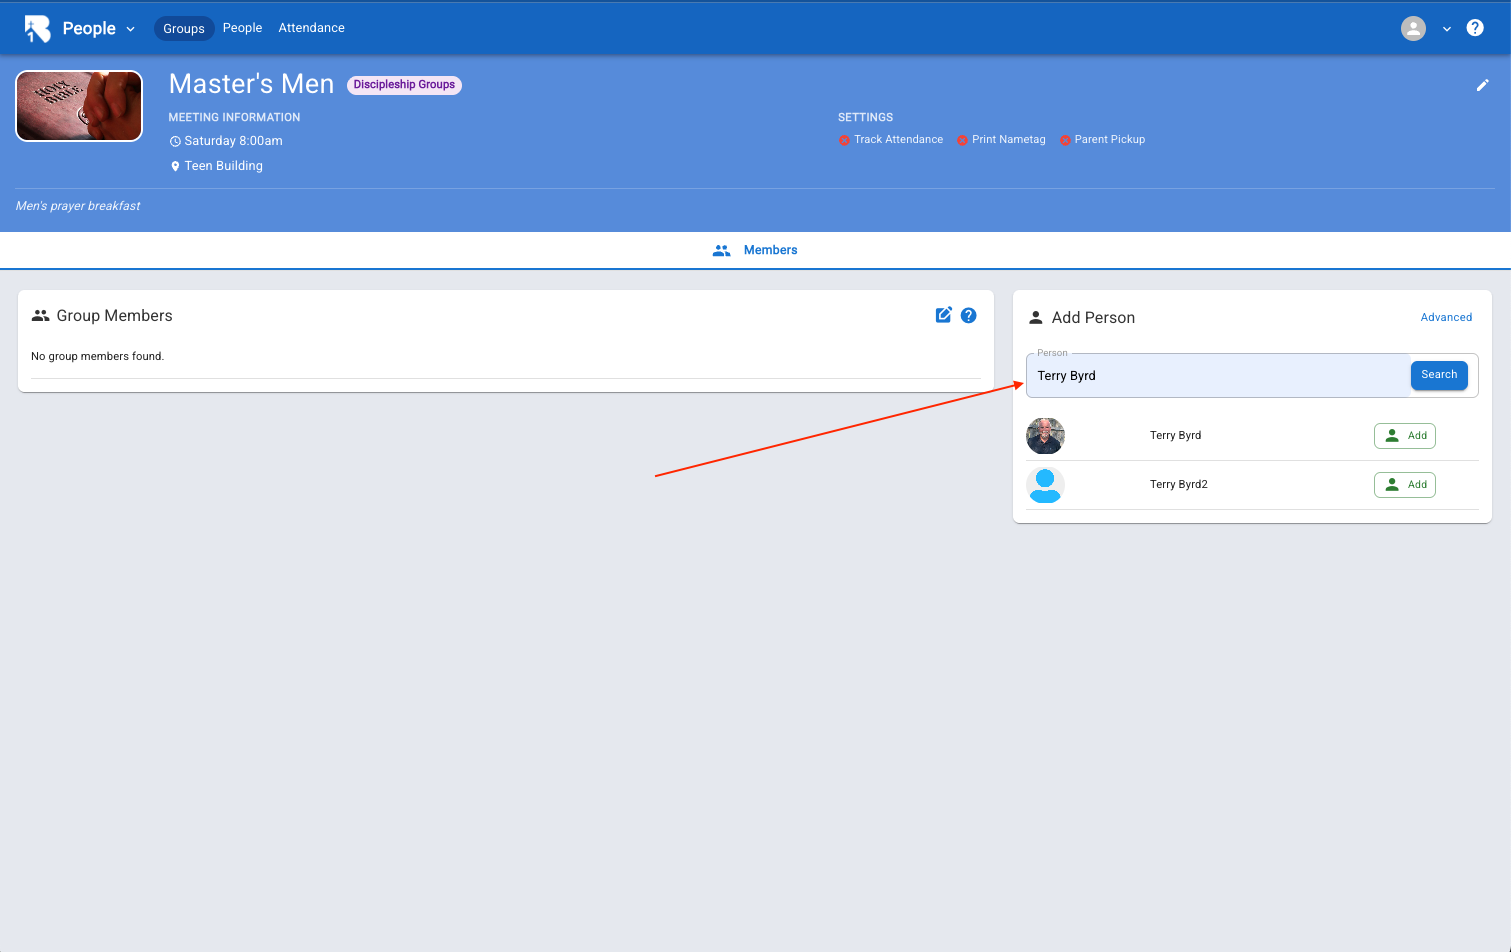Viewport: 1511px width, 952px height.
Task: Open the Group Members help icon
Action: 968,315
